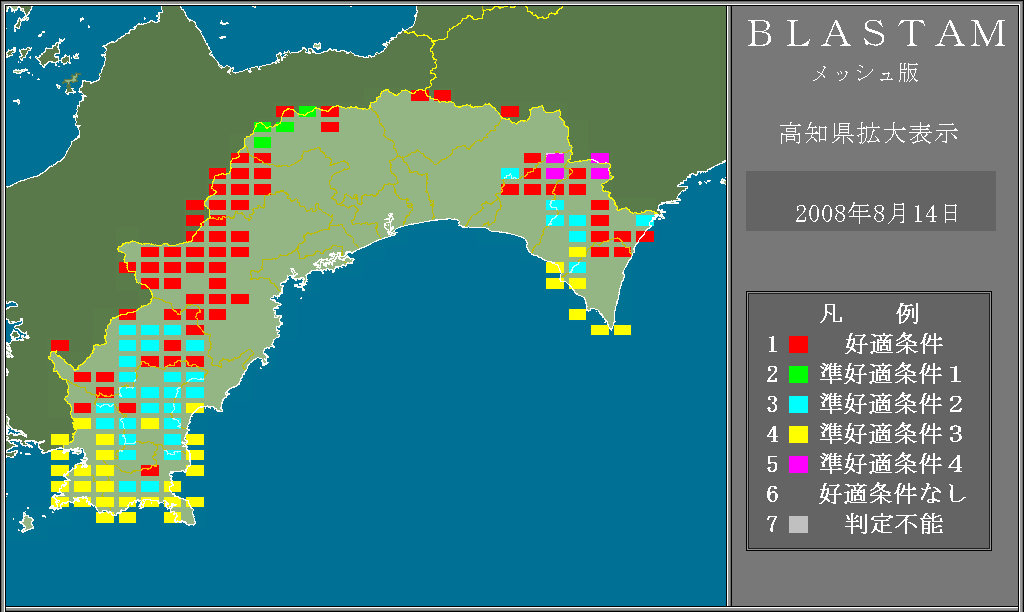The height and width of the screenshot is (612, 1024).
Task: Click legend number 6 beside 好適条件なし
Action: pos(773,494)
